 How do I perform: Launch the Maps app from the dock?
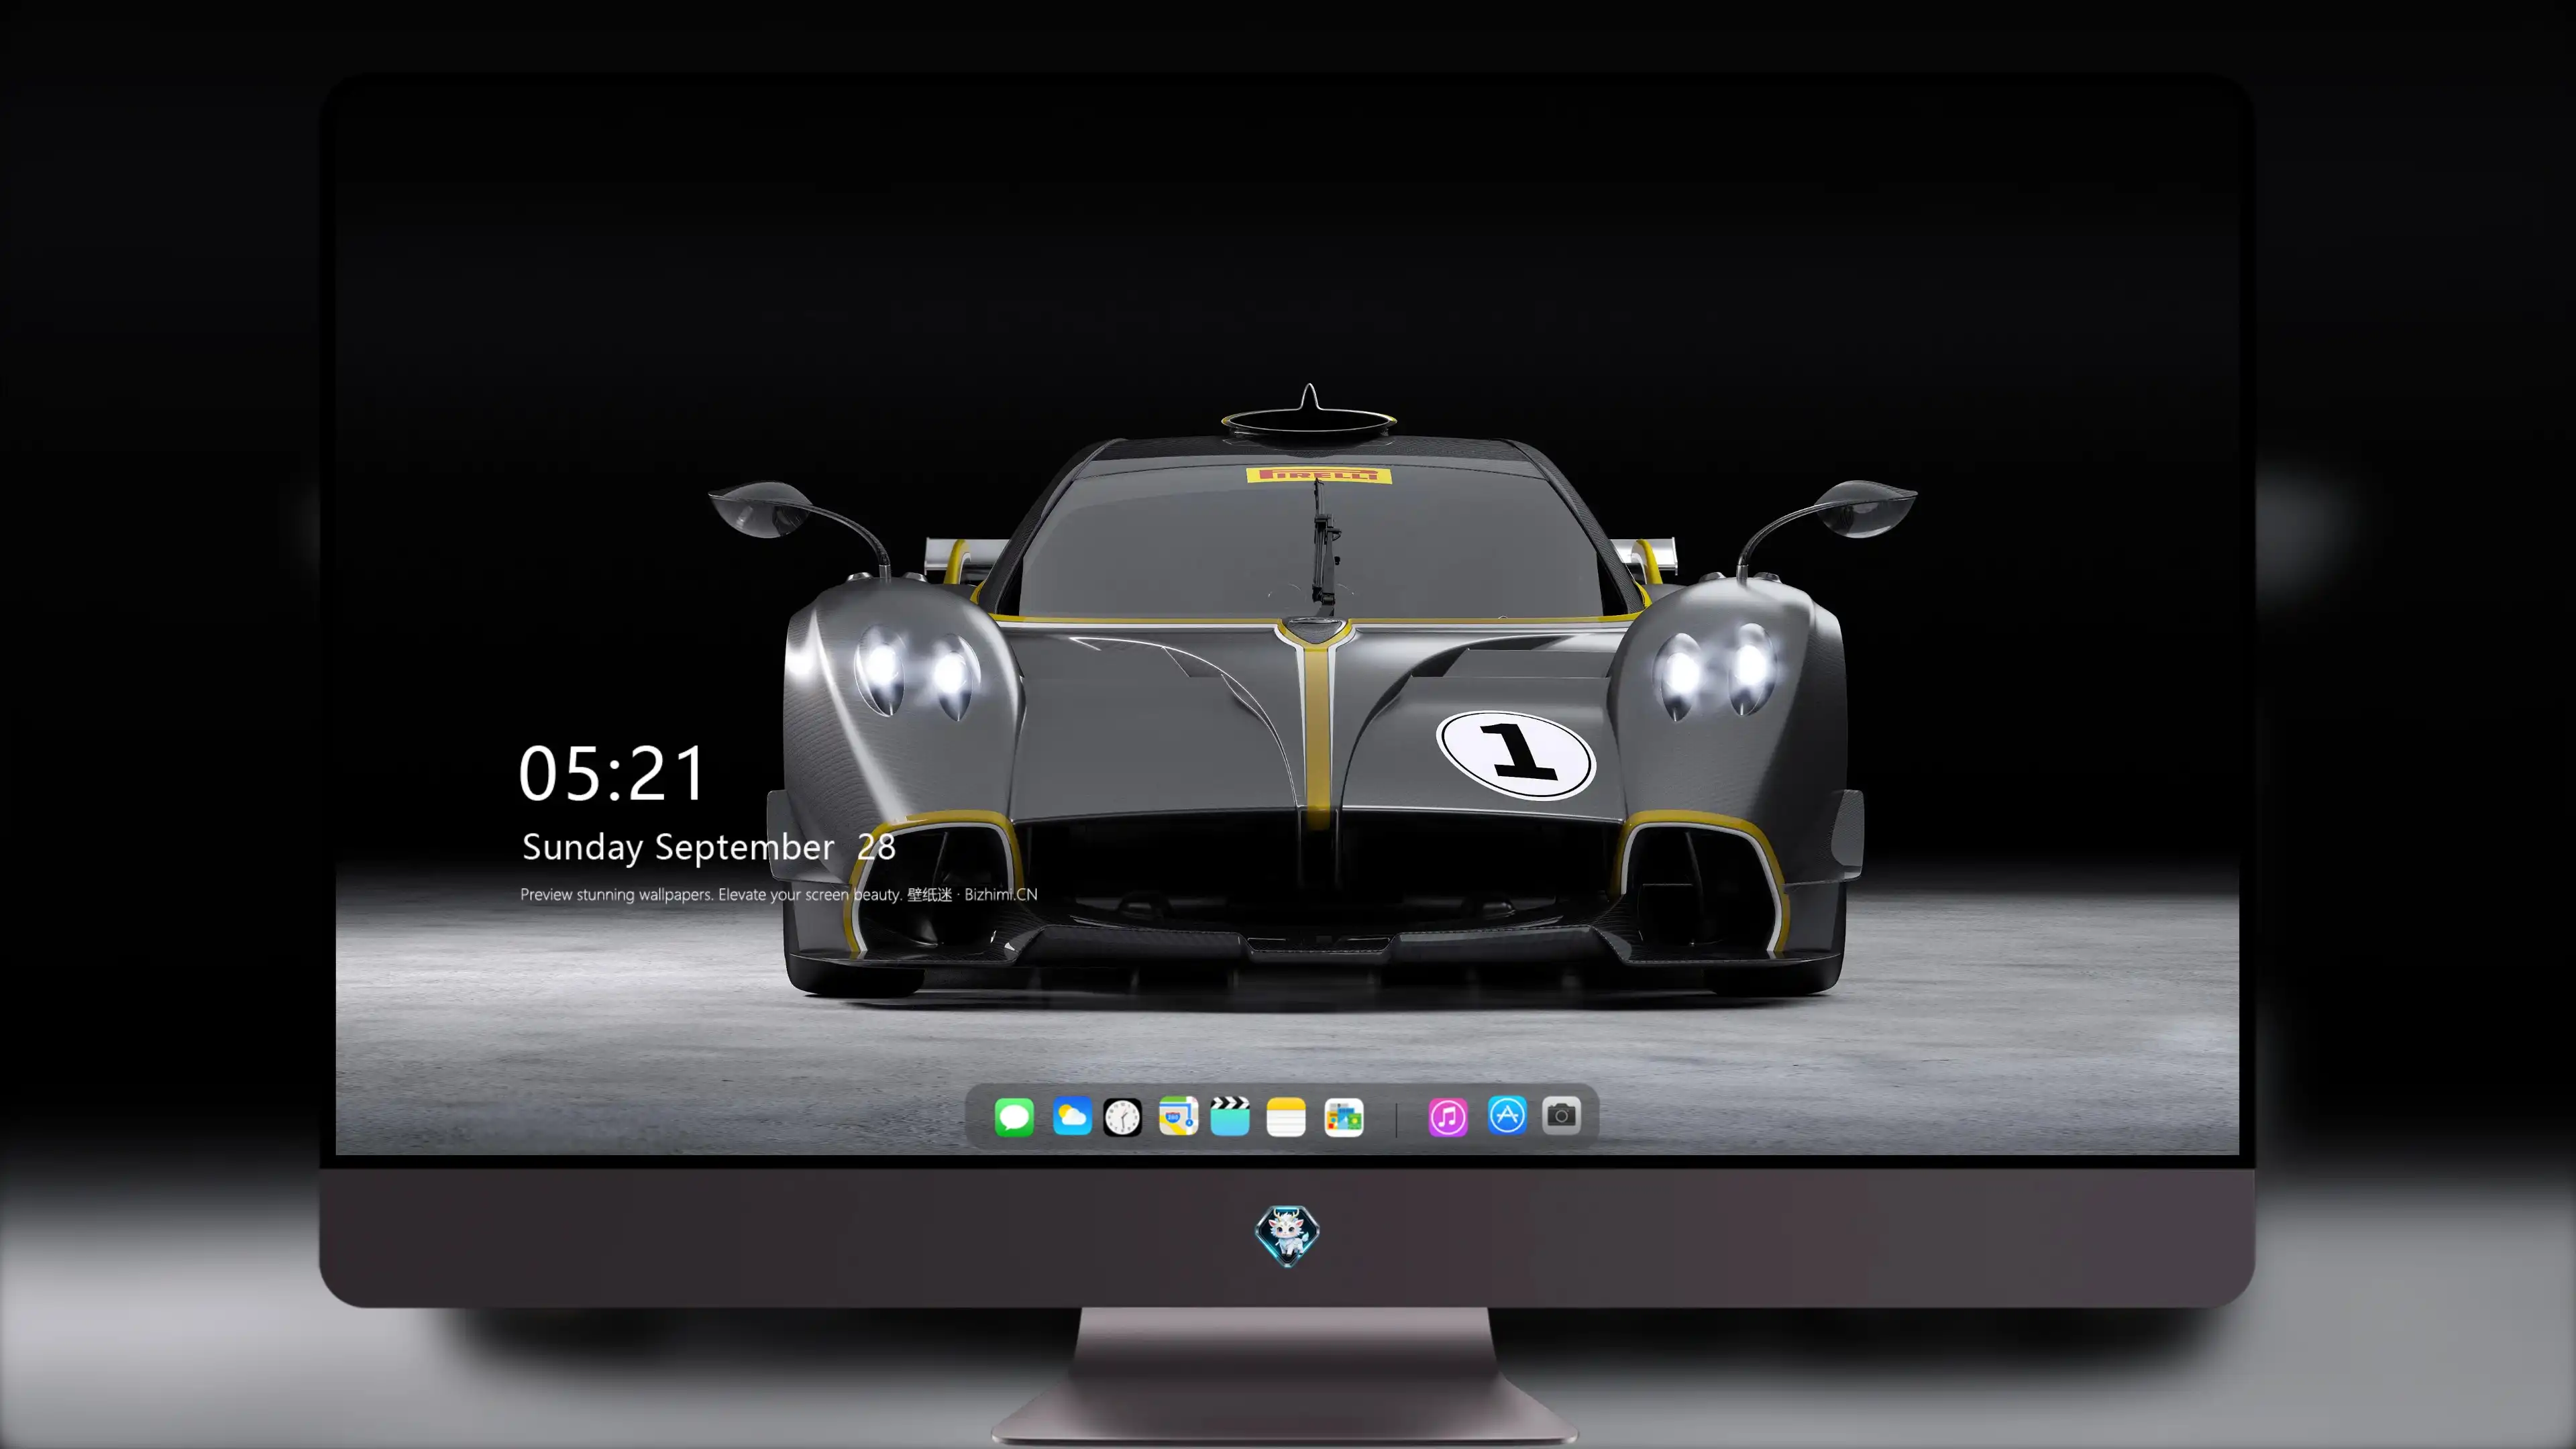[1178, 1116]
